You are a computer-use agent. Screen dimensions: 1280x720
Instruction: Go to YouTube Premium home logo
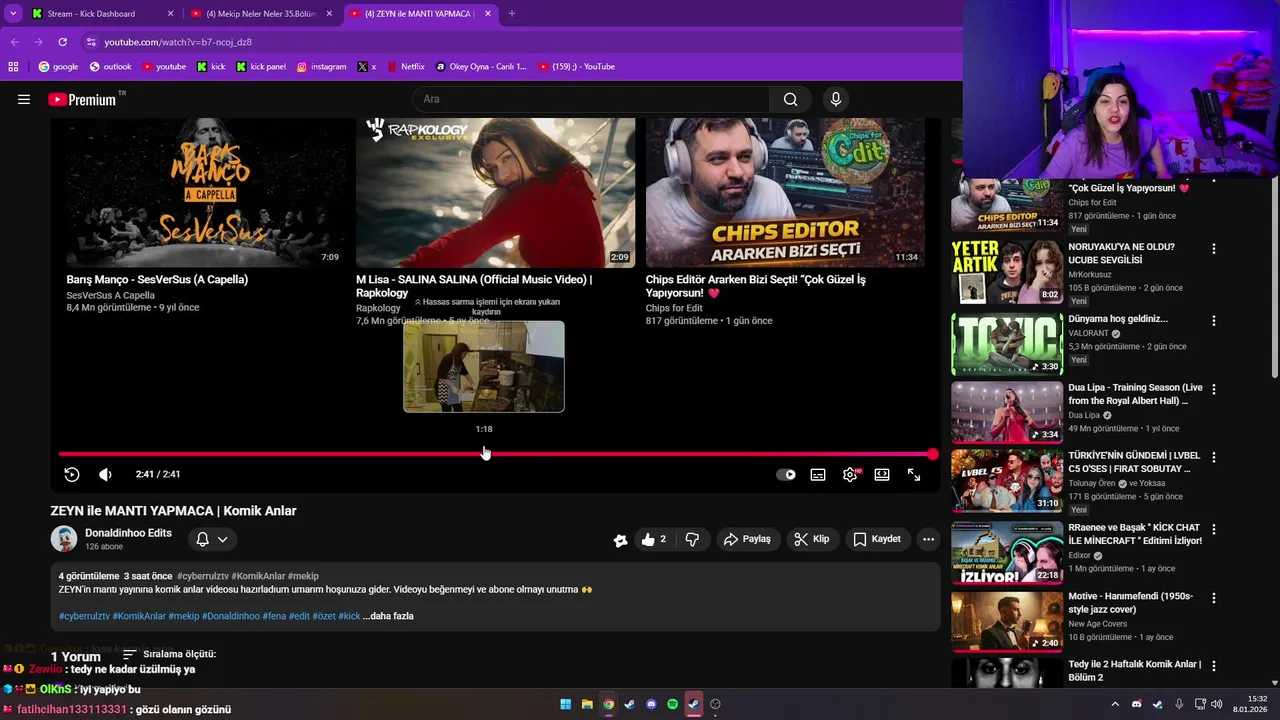[82, 99]
